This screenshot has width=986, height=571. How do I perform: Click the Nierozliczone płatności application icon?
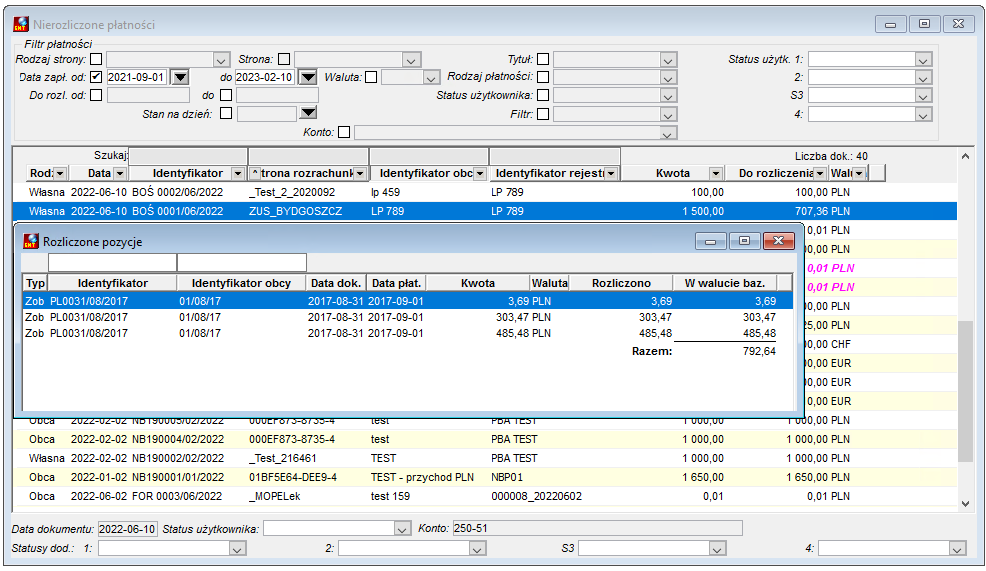tap(21, 25)
